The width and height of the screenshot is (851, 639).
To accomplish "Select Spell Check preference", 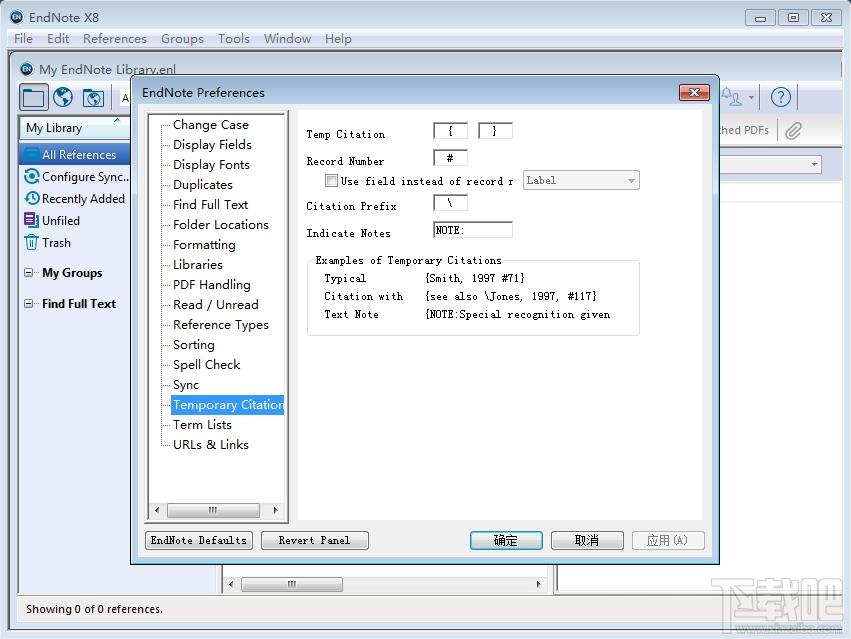I will point(206,365).
